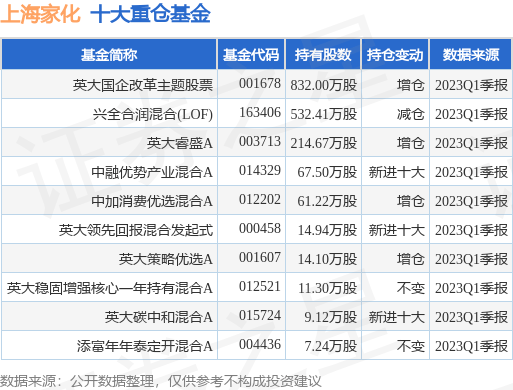This screenshot has width=513, height=390.
Task: Click fund code 000458
Action: point(260,228)
